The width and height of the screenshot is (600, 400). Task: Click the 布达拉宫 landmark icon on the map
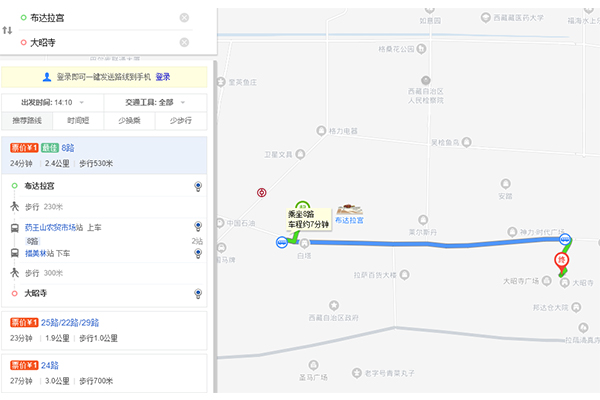(x=350, y=209)
